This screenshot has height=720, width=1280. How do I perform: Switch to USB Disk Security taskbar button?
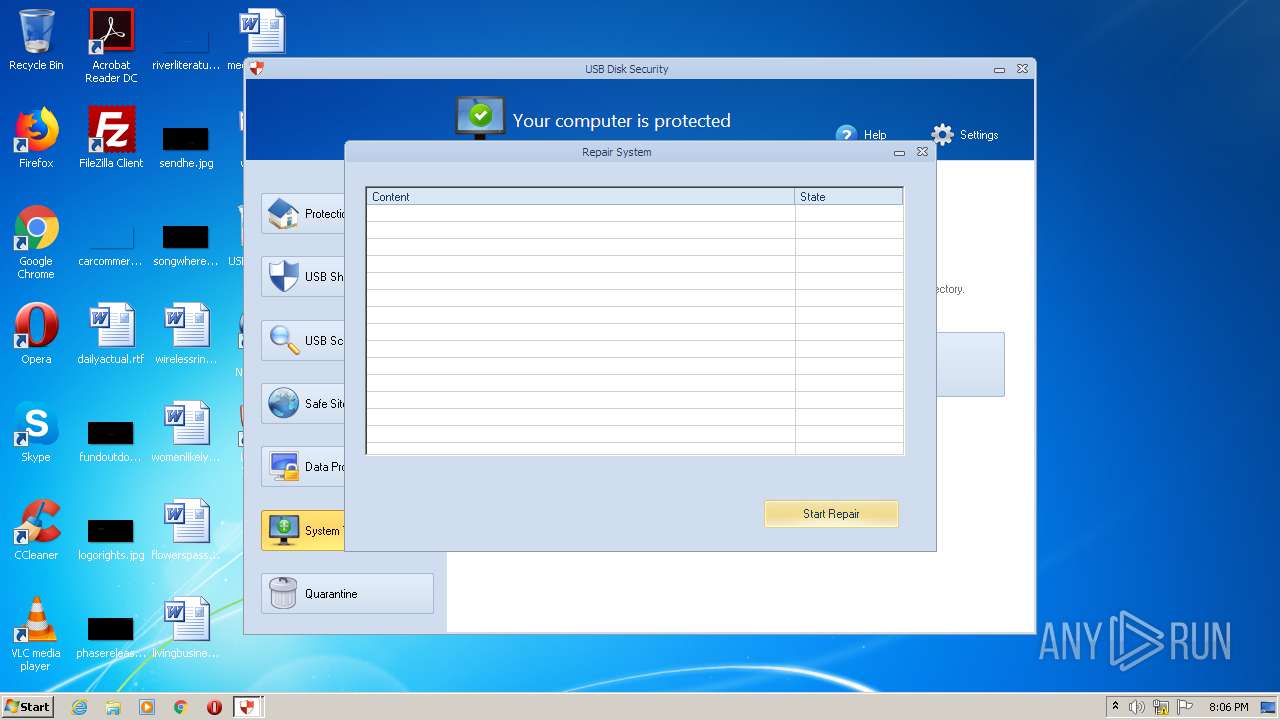click(x=248, y=707)
